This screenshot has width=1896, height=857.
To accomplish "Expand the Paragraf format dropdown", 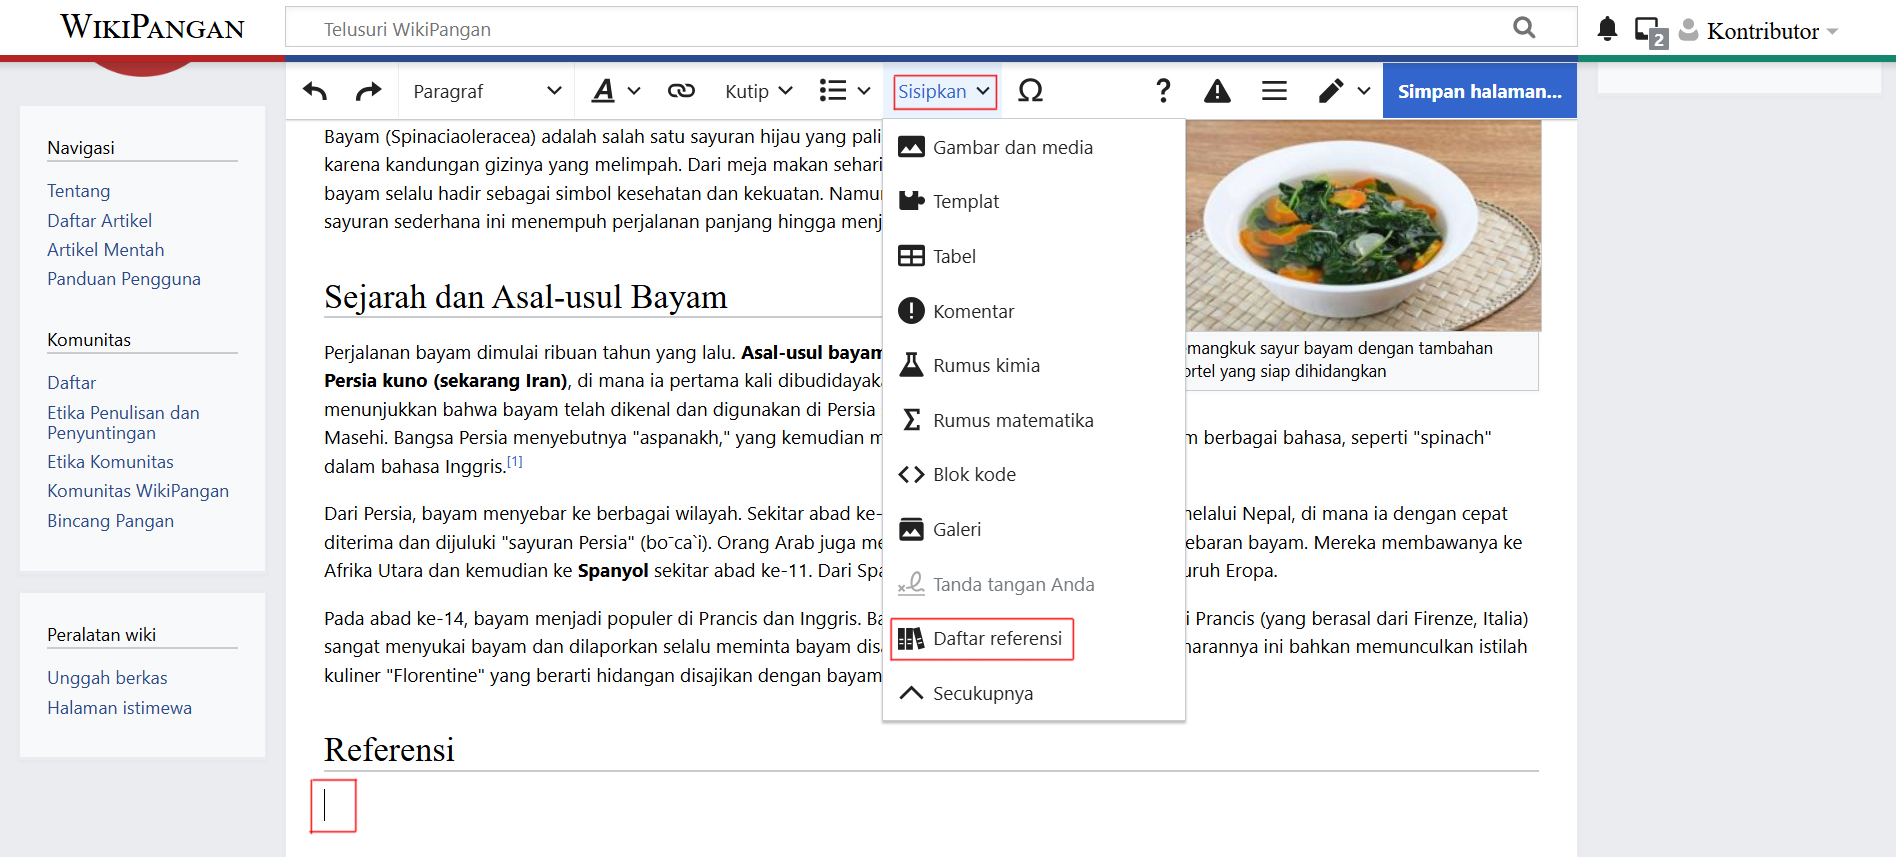I will pyautogui.click(x=486, y=91).
